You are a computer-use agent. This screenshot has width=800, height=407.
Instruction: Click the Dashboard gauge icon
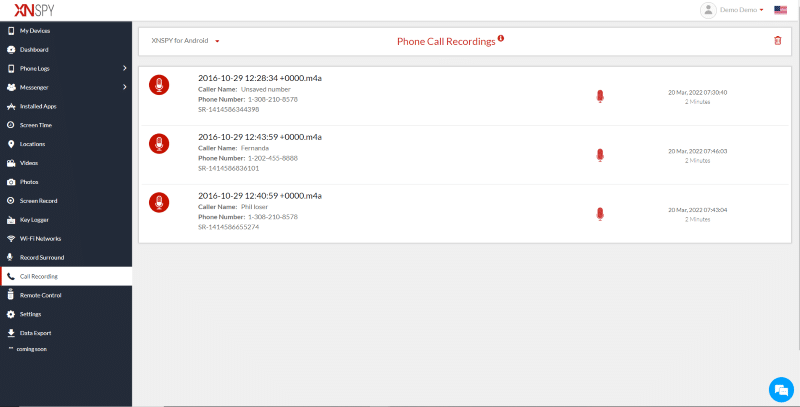[11, 50]
